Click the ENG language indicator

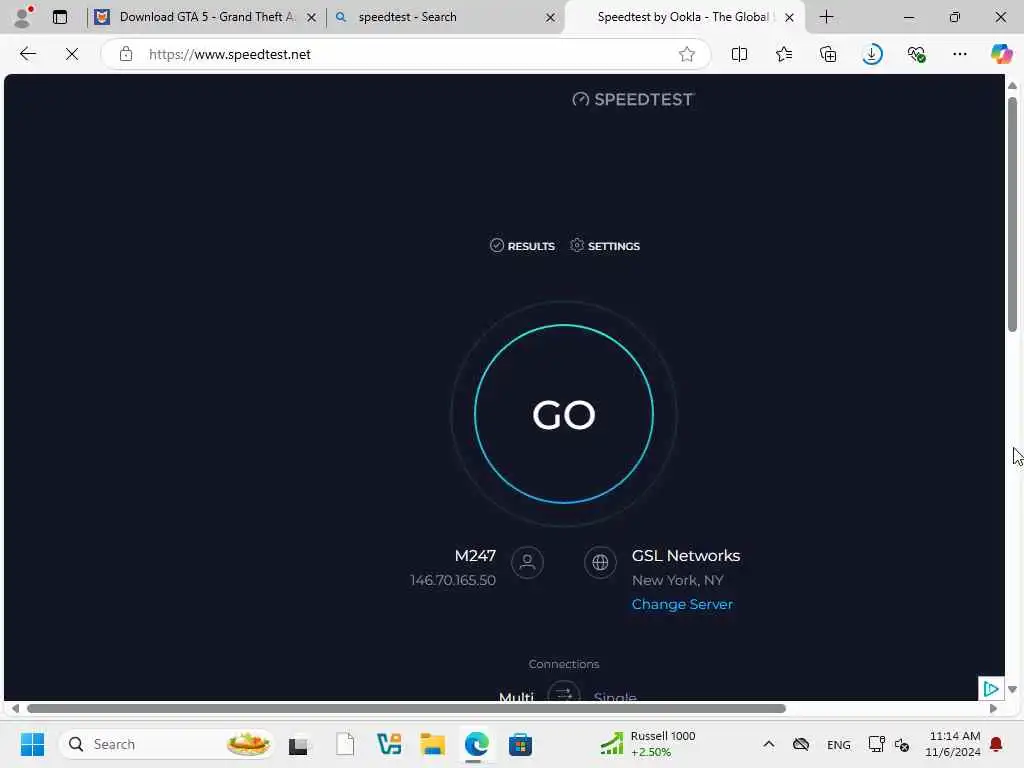[x=839, y=744]
